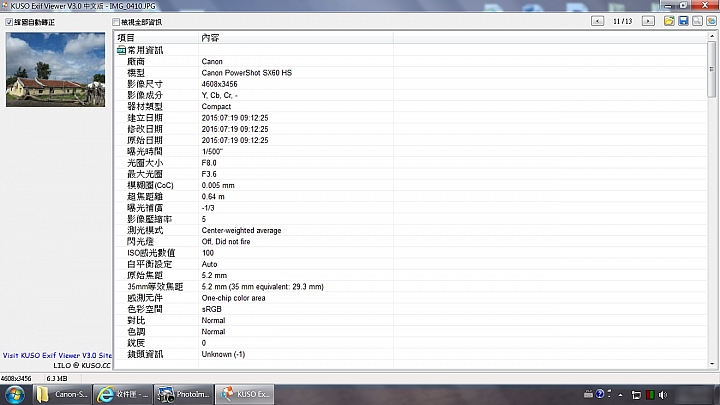Image resolution: width=720 pixels, height=405 pixels.
Task: Switch to the Internet Explorer taskbar button
Action: [122, 394]
